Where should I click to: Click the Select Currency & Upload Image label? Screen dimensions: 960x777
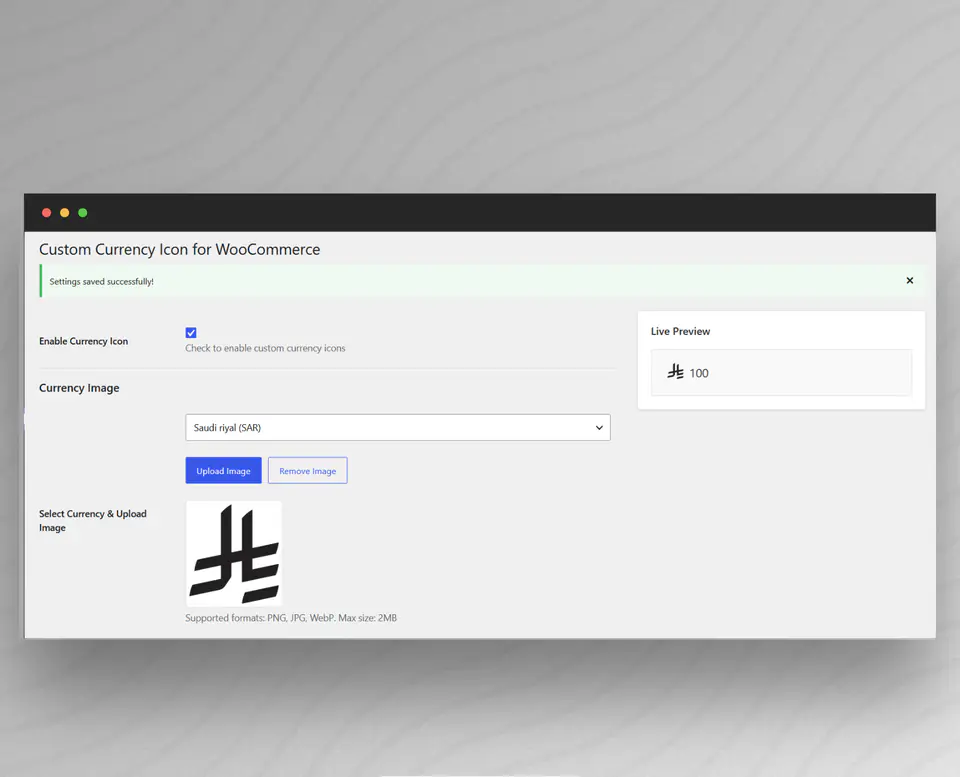tap(92, 520)
